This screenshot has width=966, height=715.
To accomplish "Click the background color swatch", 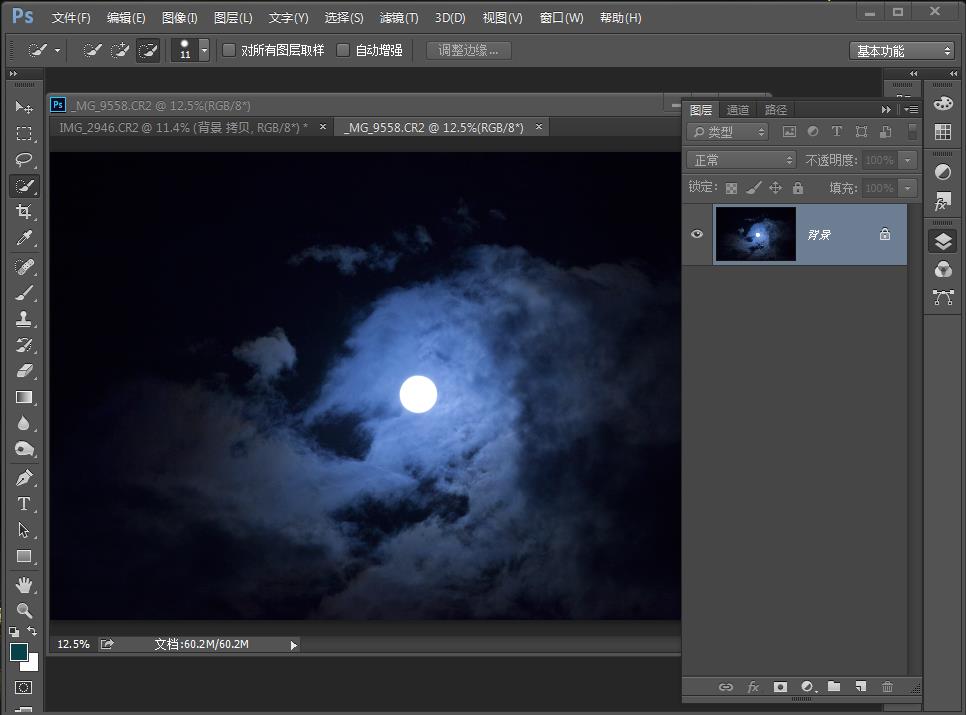I will [33, 665].
